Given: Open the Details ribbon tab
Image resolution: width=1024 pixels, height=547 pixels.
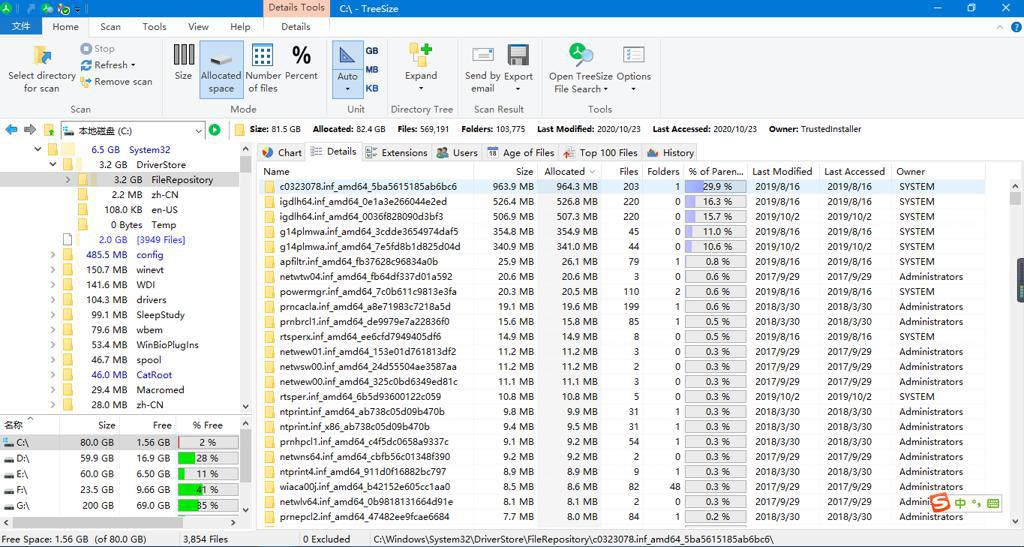Looking at the screenshot, I should 296,27.
